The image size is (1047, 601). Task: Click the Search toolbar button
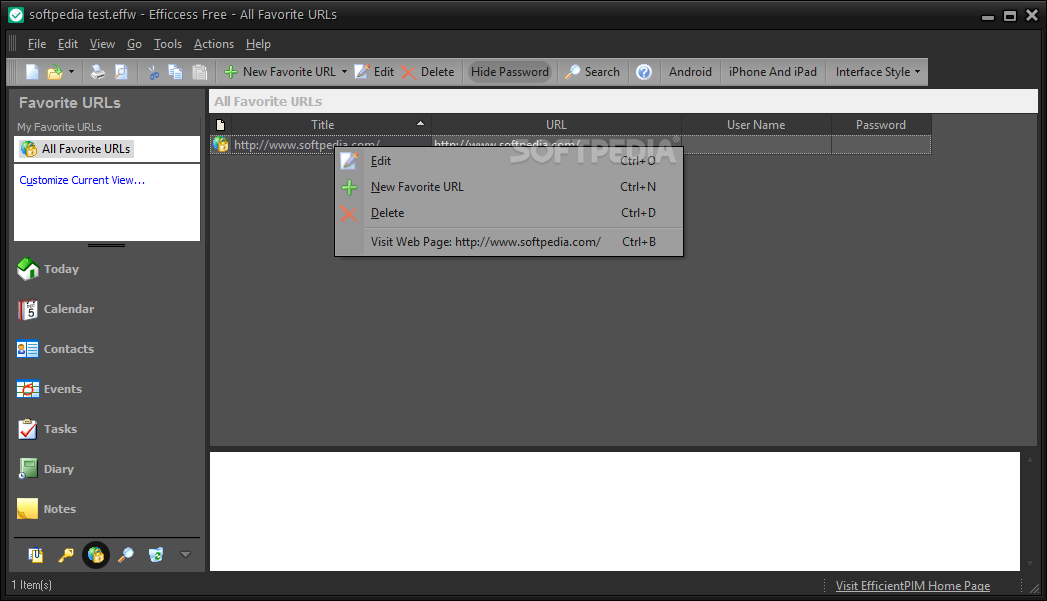click(x=592, y=71)
